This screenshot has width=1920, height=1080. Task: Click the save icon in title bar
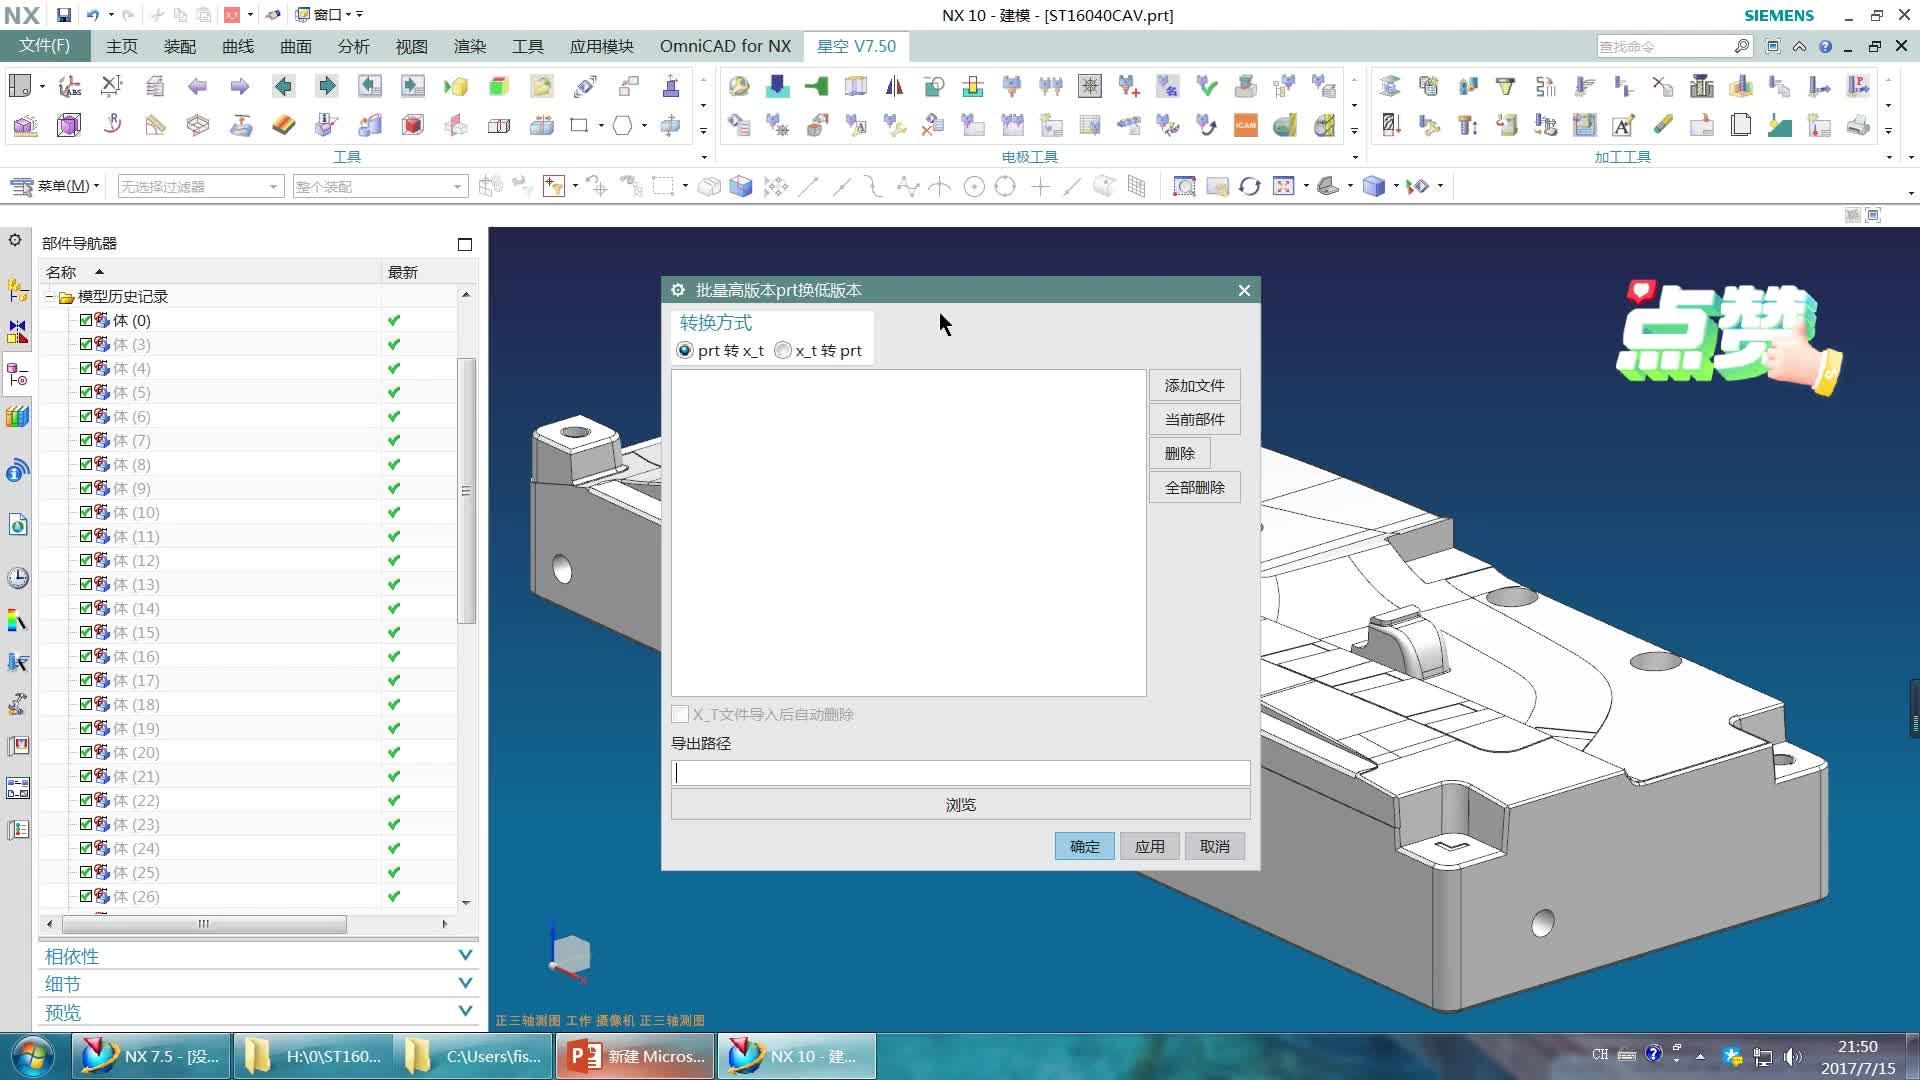pos(63,15)
